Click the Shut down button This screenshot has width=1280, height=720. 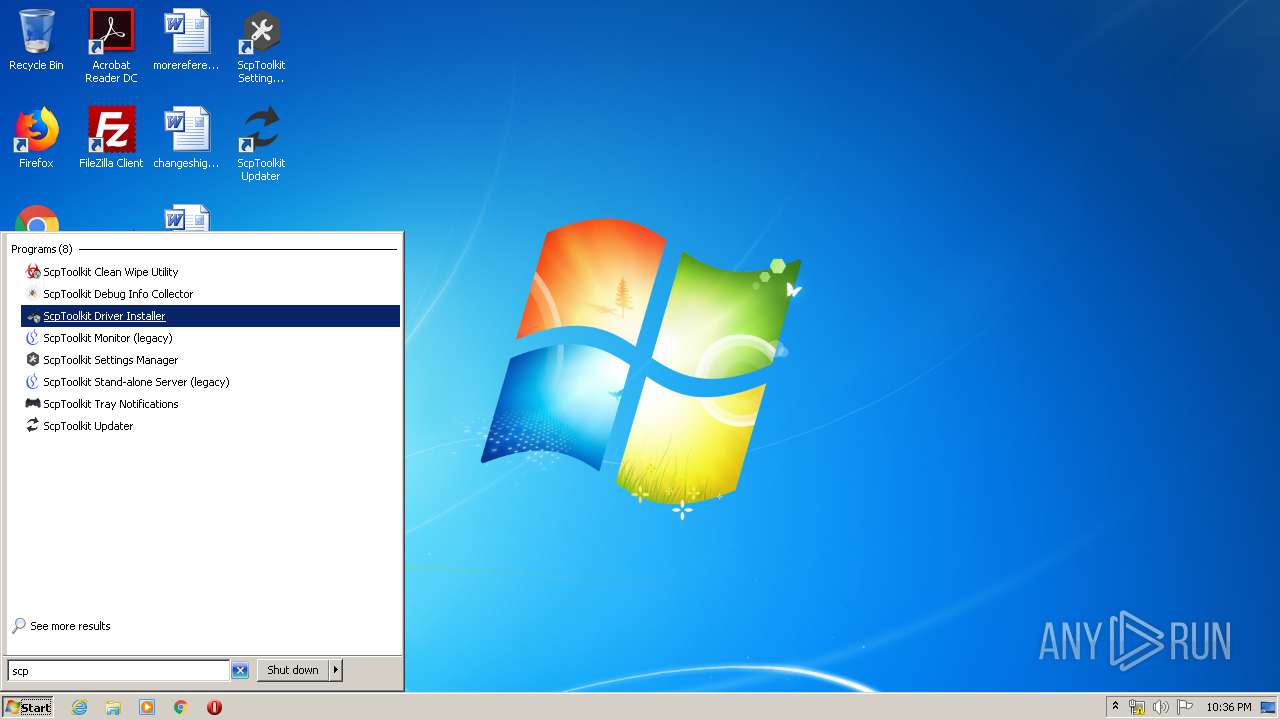[293, 670]
